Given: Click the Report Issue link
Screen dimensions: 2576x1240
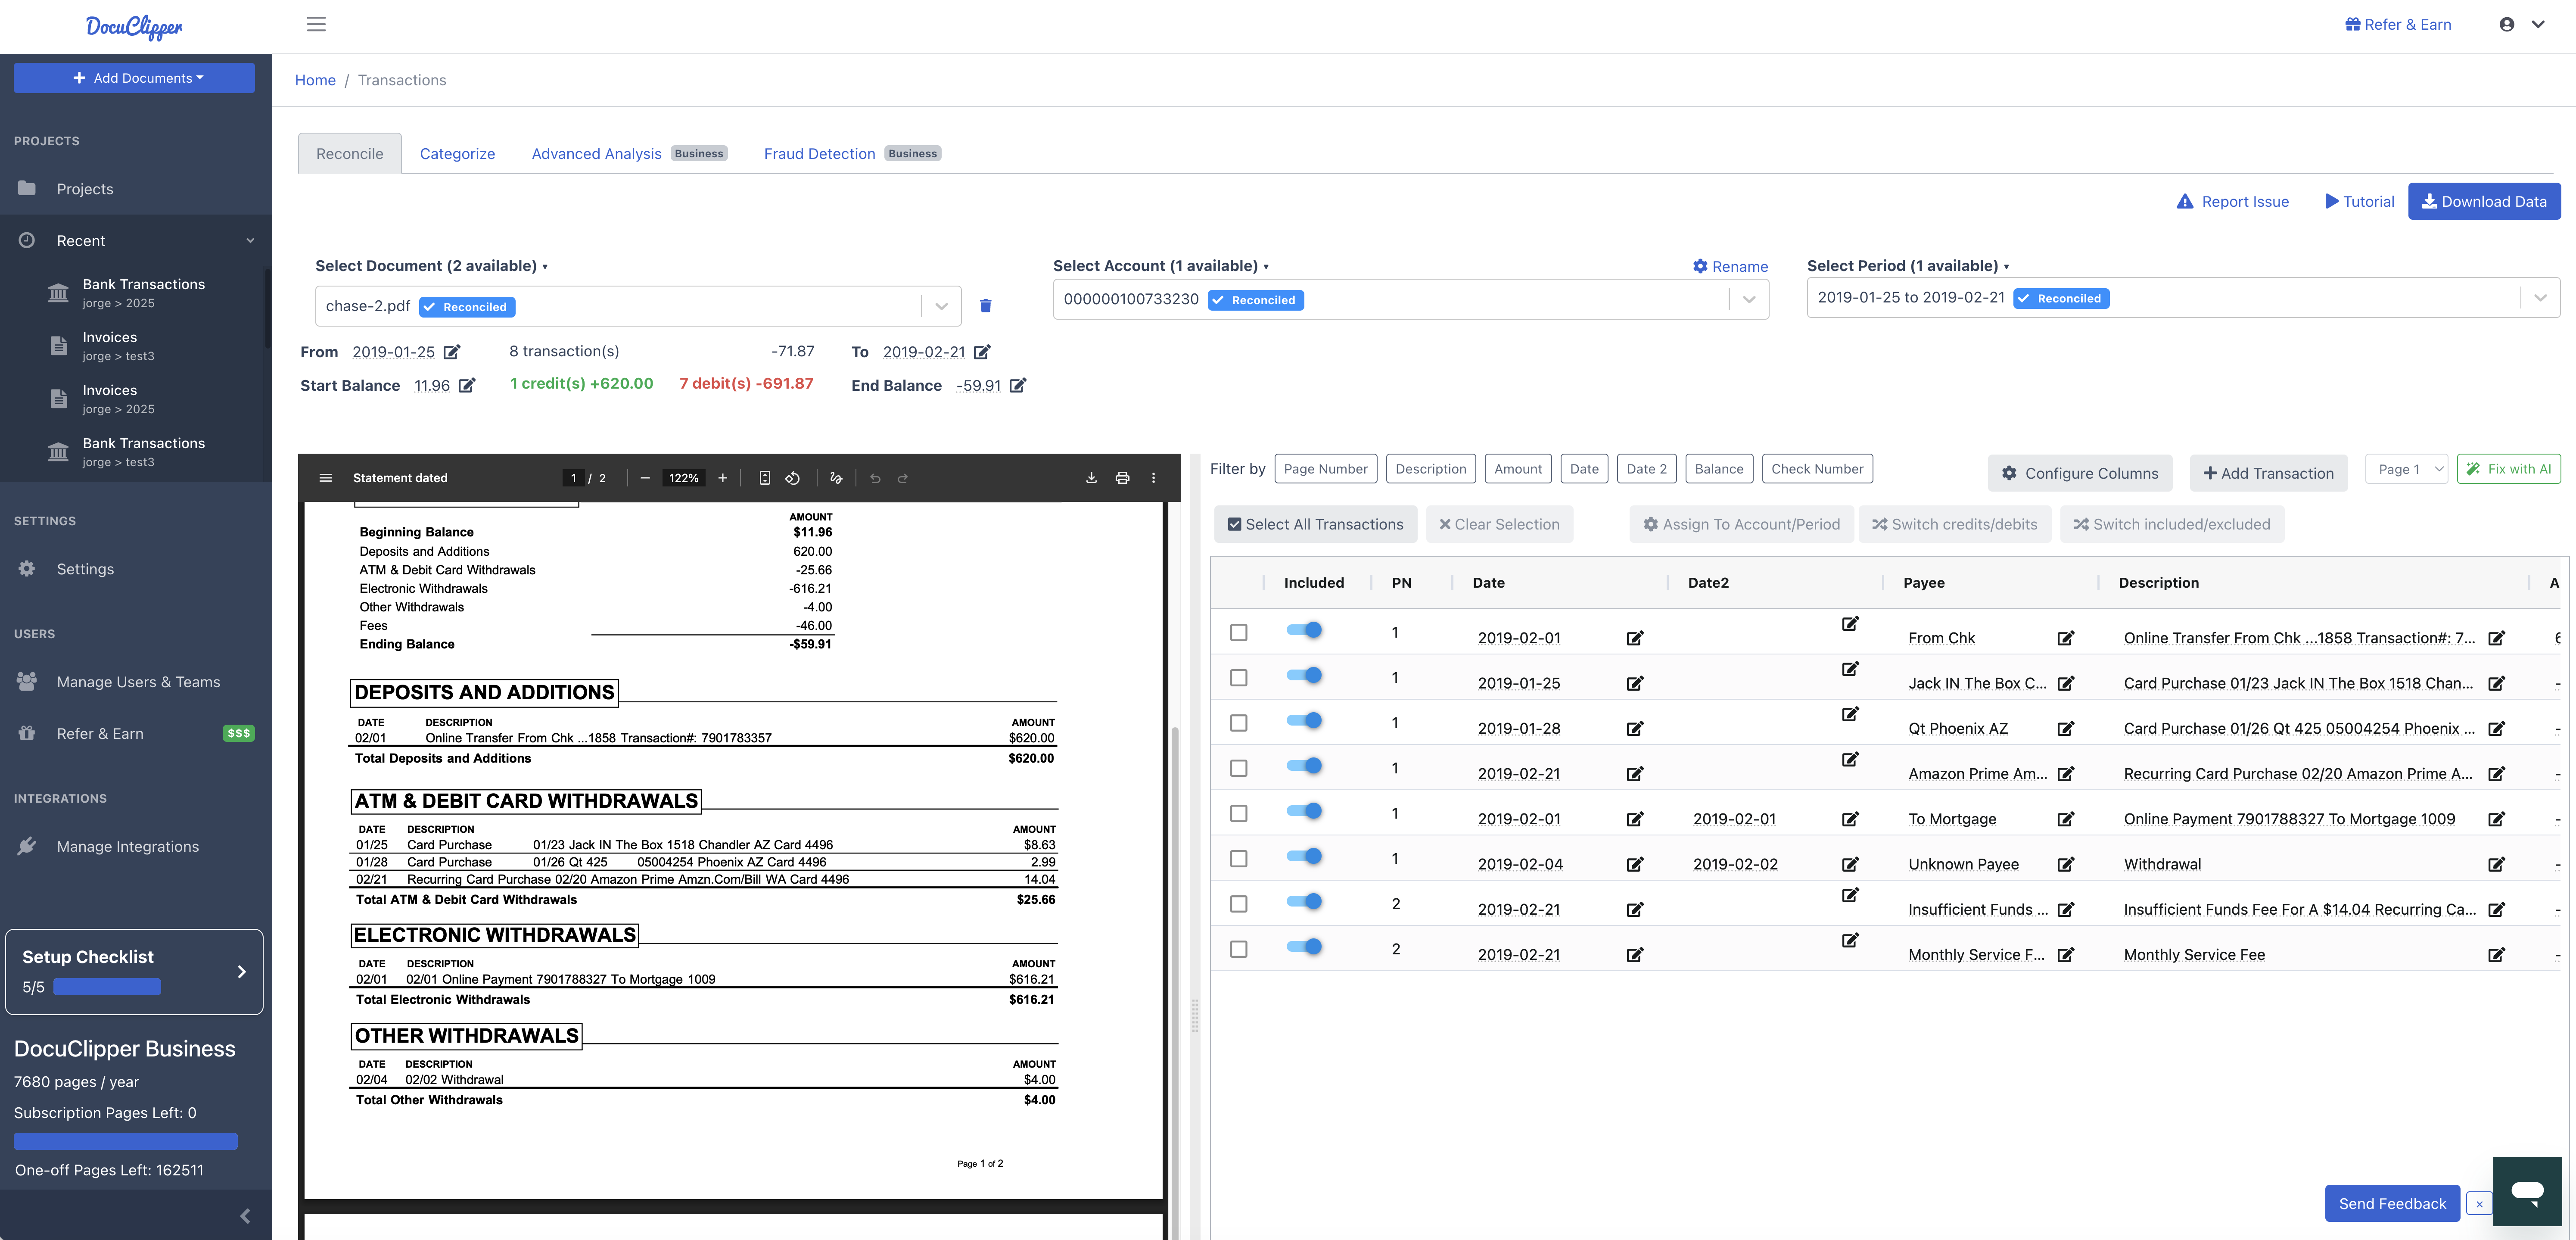Looking at the screenshot, I should click(2233, 201).
